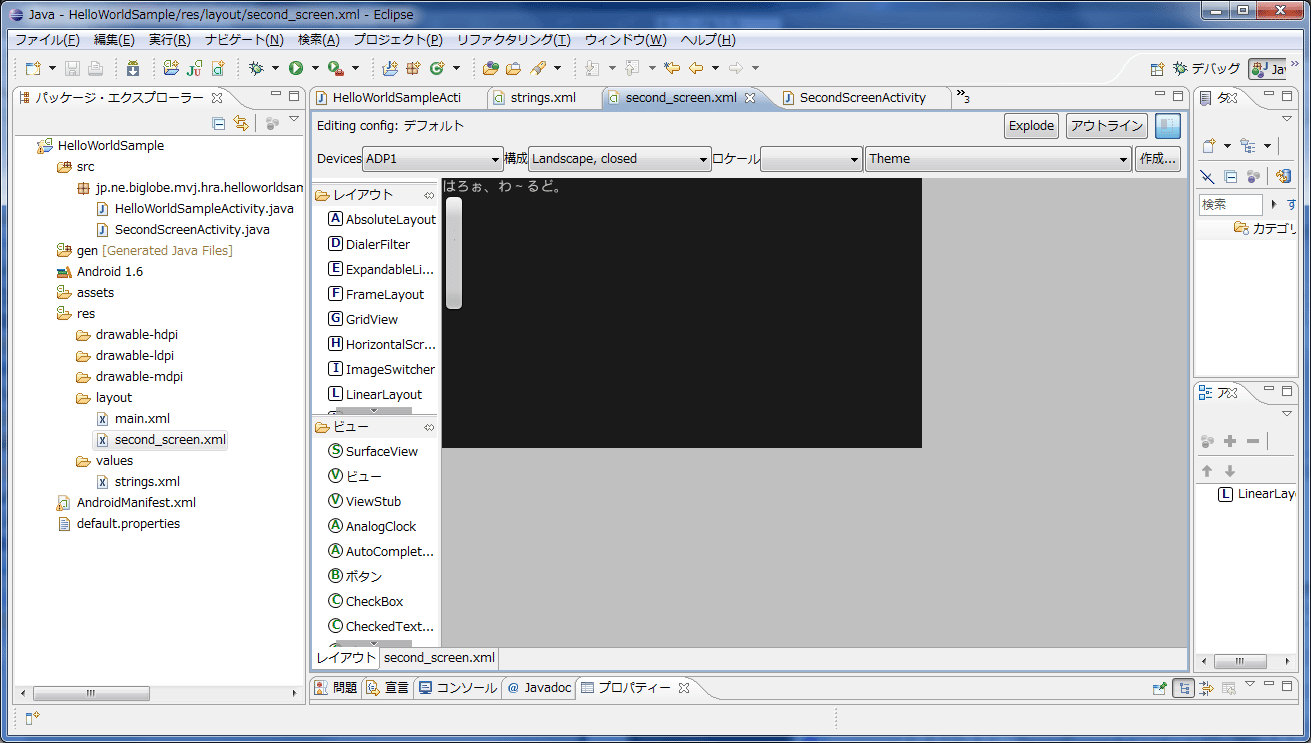Open the Devices ADP1 dropdown
Viewport: 1311px width, 743px height.
tap(432, 159)
